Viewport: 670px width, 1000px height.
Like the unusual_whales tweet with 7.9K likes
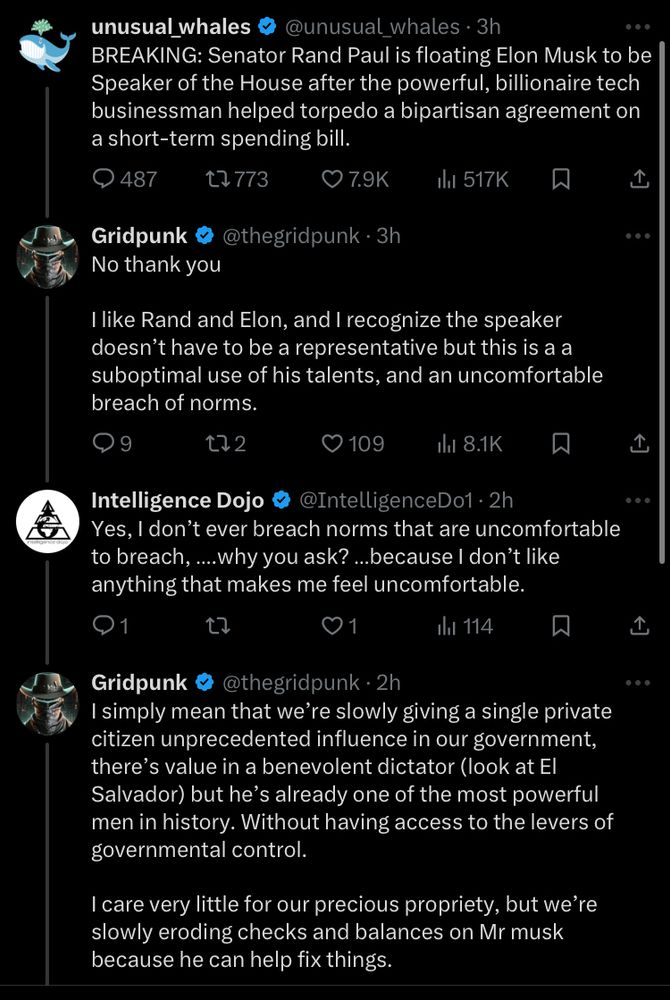point(354,179)
